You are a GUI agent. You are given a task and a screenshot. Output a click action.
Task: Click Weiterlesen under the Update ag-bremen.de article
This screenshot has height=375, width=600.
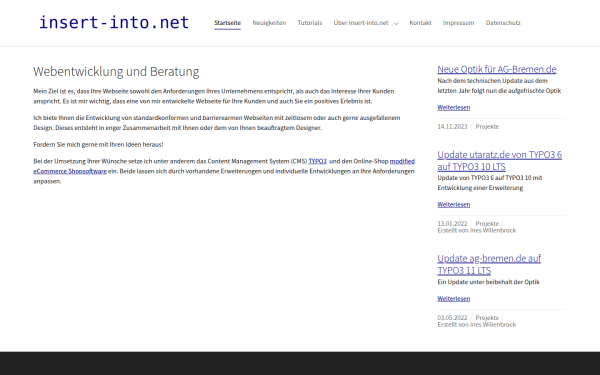click(x=453, y=299)
